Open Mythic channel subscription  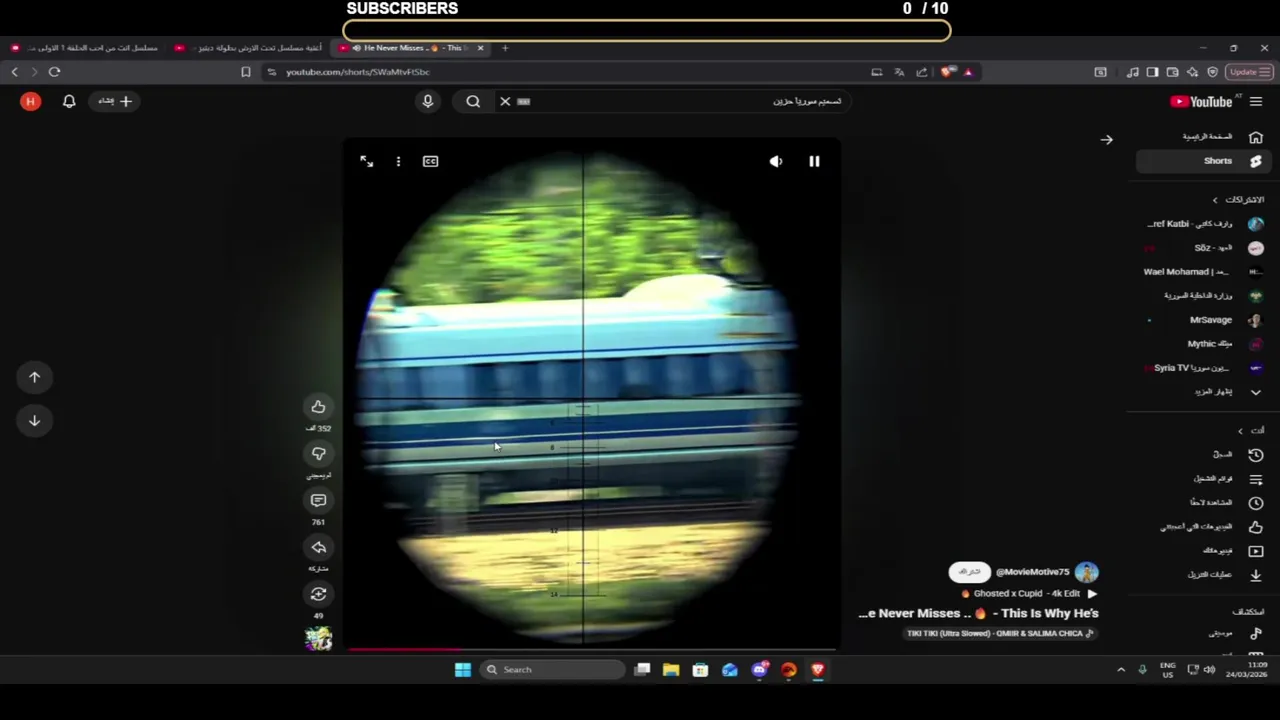1203,344
